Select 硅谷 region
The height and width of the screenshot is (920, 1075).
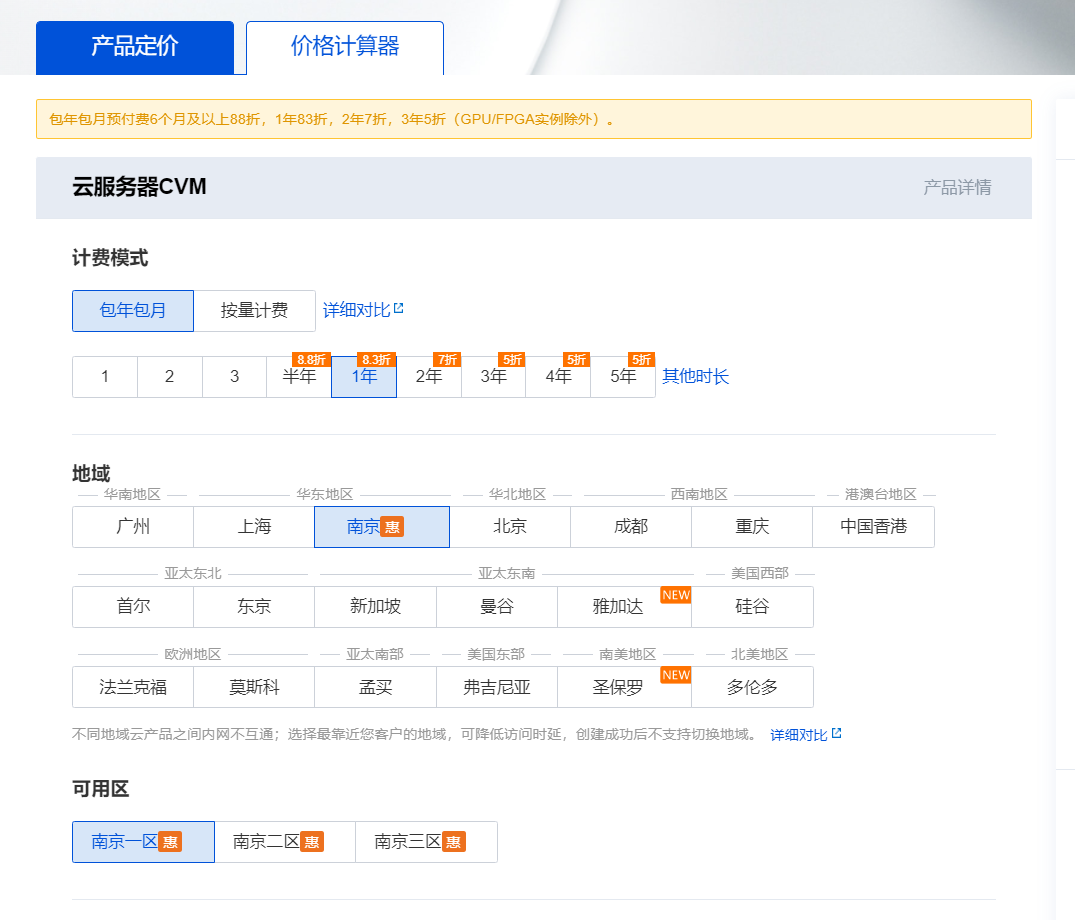pos(752,607)
